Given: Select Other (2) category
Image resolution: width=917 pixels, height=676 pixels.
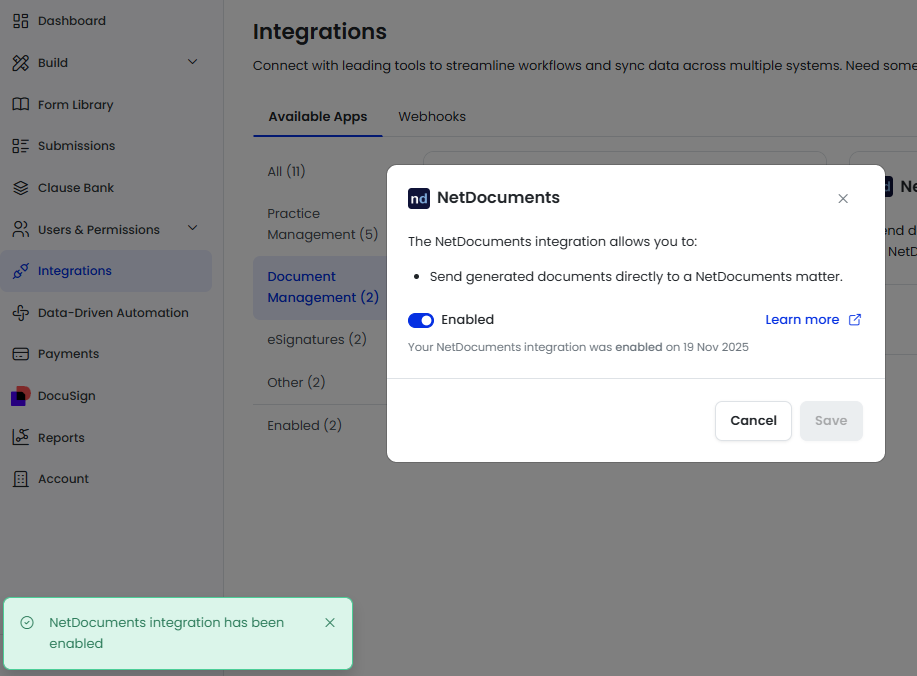Looking at the screenshot, I should pyautogui.click(x=296, y=382).
